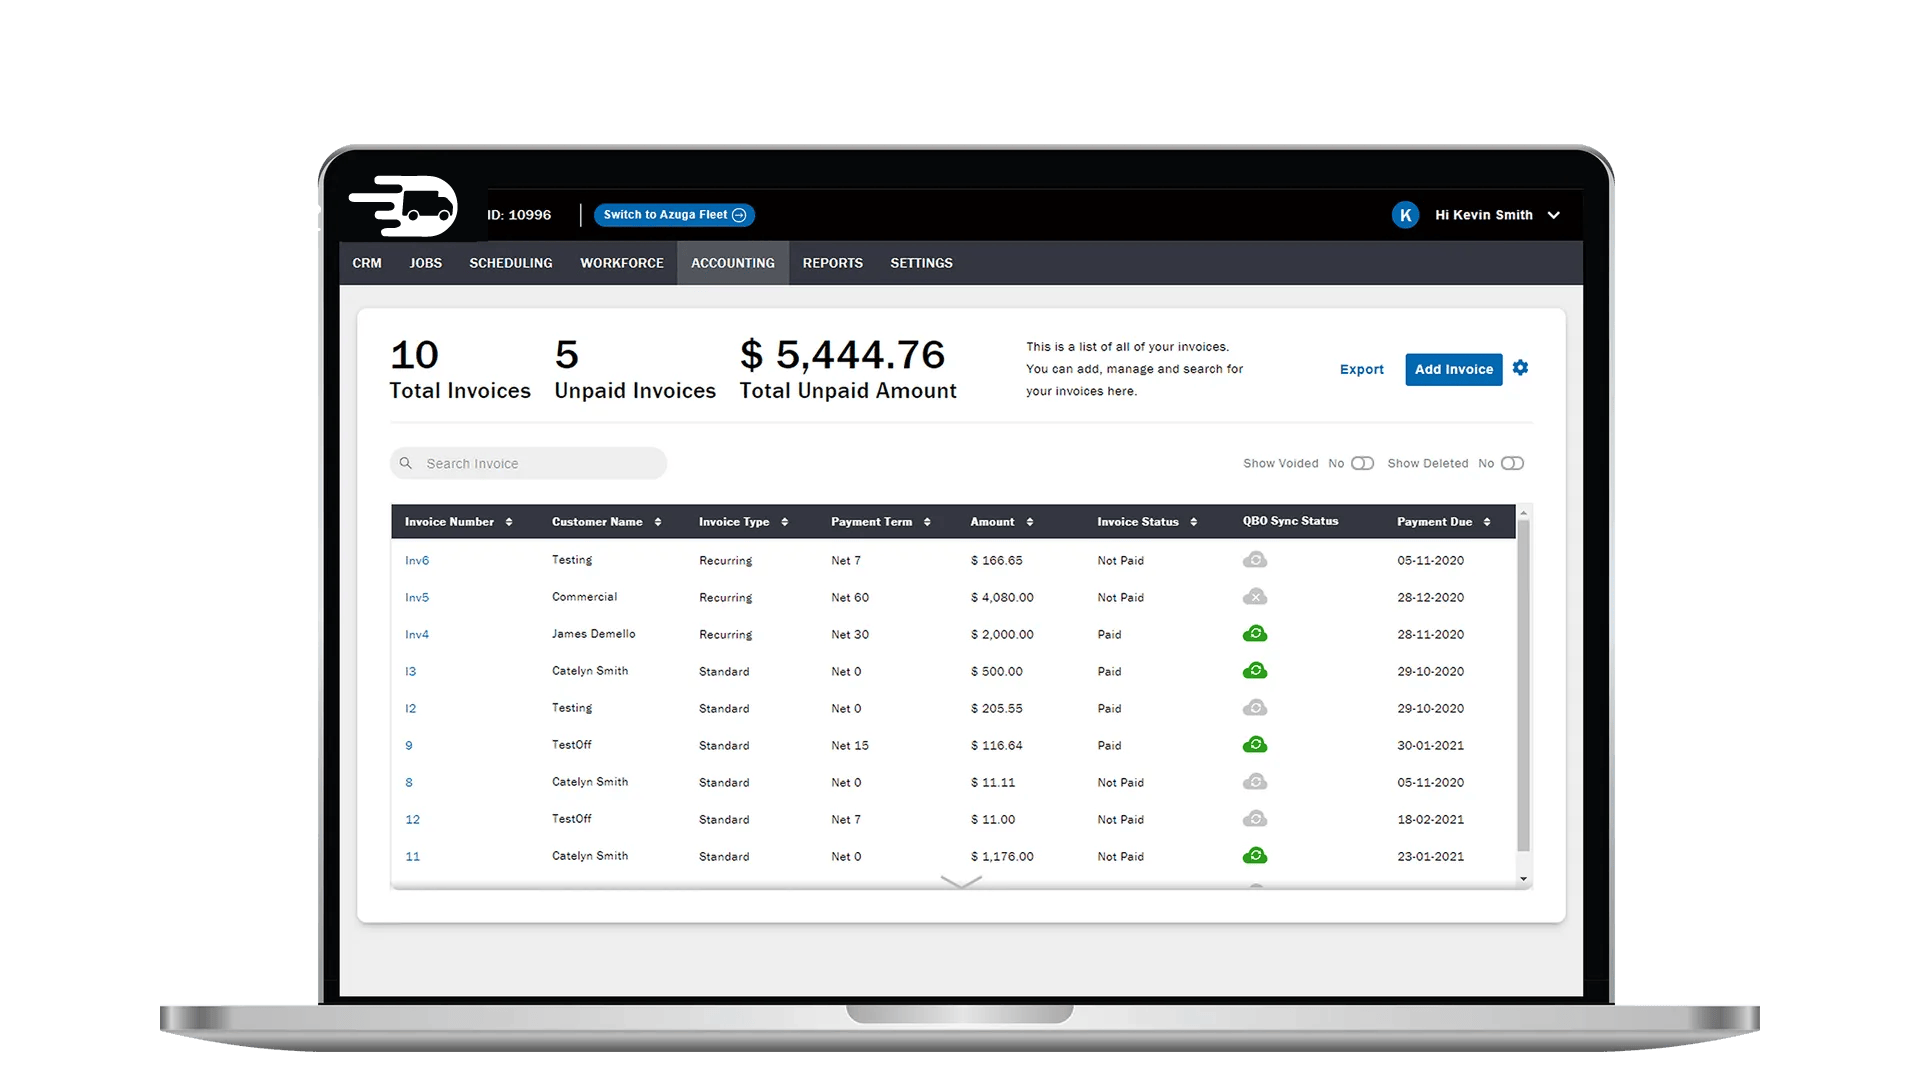Click the K user avatar icon

(1405, 215)
